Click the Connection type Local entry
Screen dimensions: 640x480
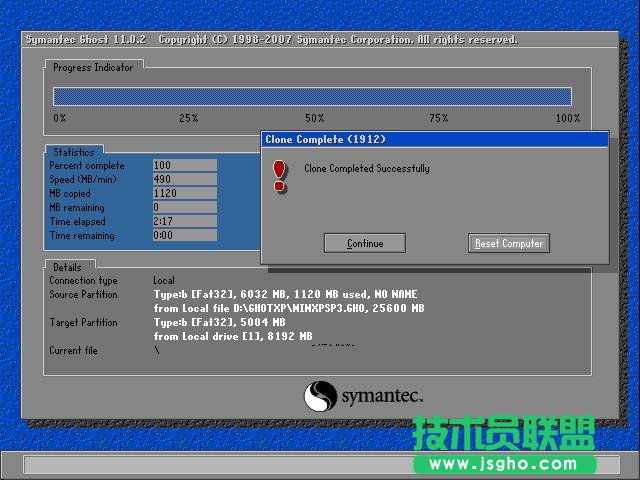tap(163, 281)
